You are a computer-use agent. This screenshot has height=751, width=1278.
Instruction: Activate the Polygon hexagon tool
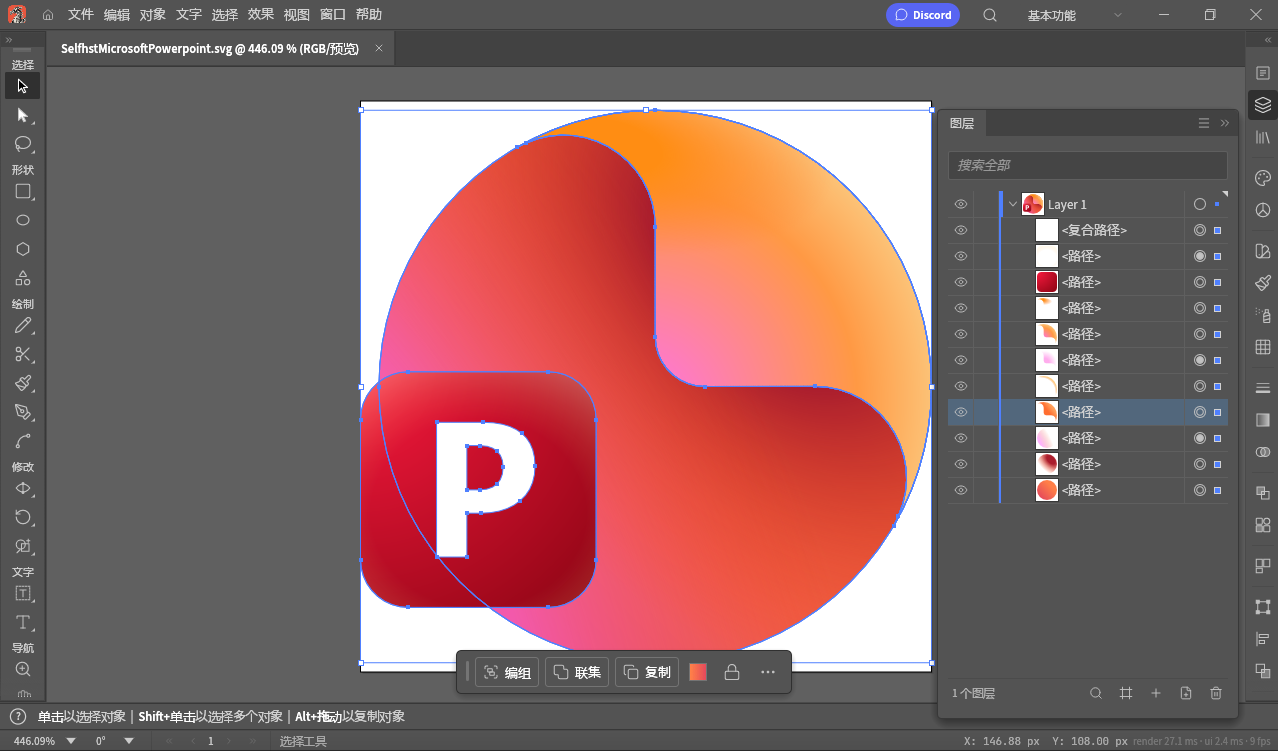(x=22, y=249)
